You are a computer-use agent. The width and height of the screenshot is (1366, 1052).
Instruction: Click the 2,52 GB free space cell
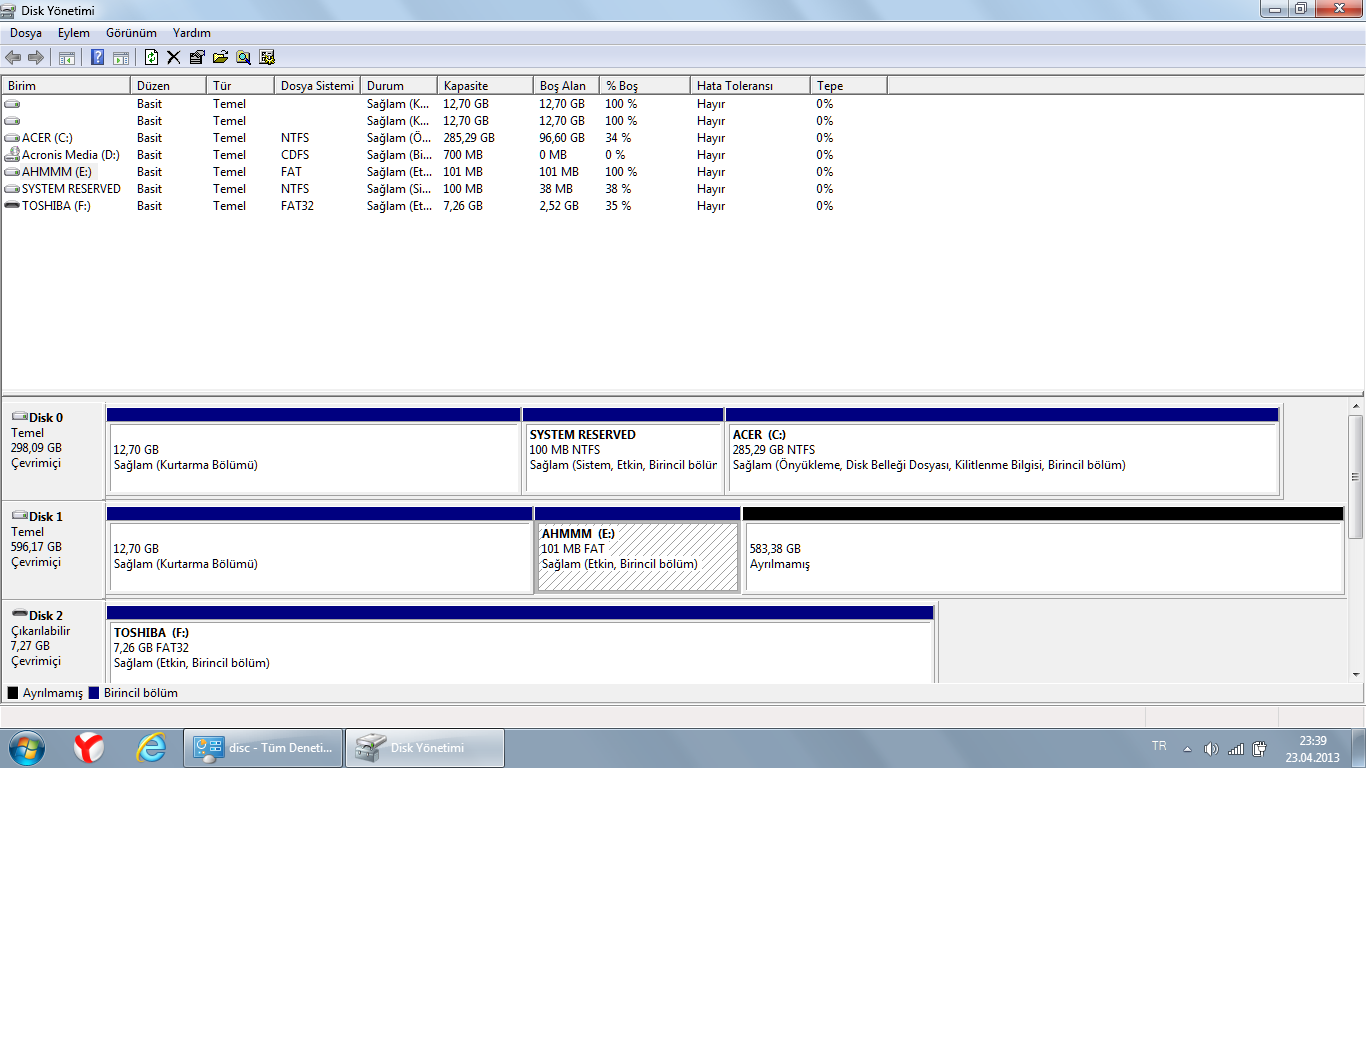(559, 206)
